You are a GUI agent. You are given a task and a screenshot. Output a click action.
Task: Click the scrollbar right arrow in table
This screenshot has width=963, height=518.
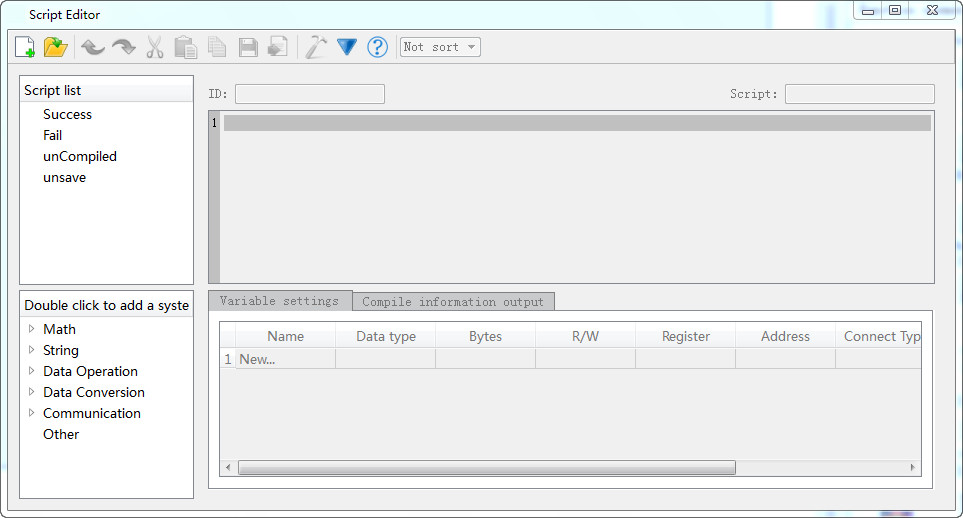pos(913,468)
